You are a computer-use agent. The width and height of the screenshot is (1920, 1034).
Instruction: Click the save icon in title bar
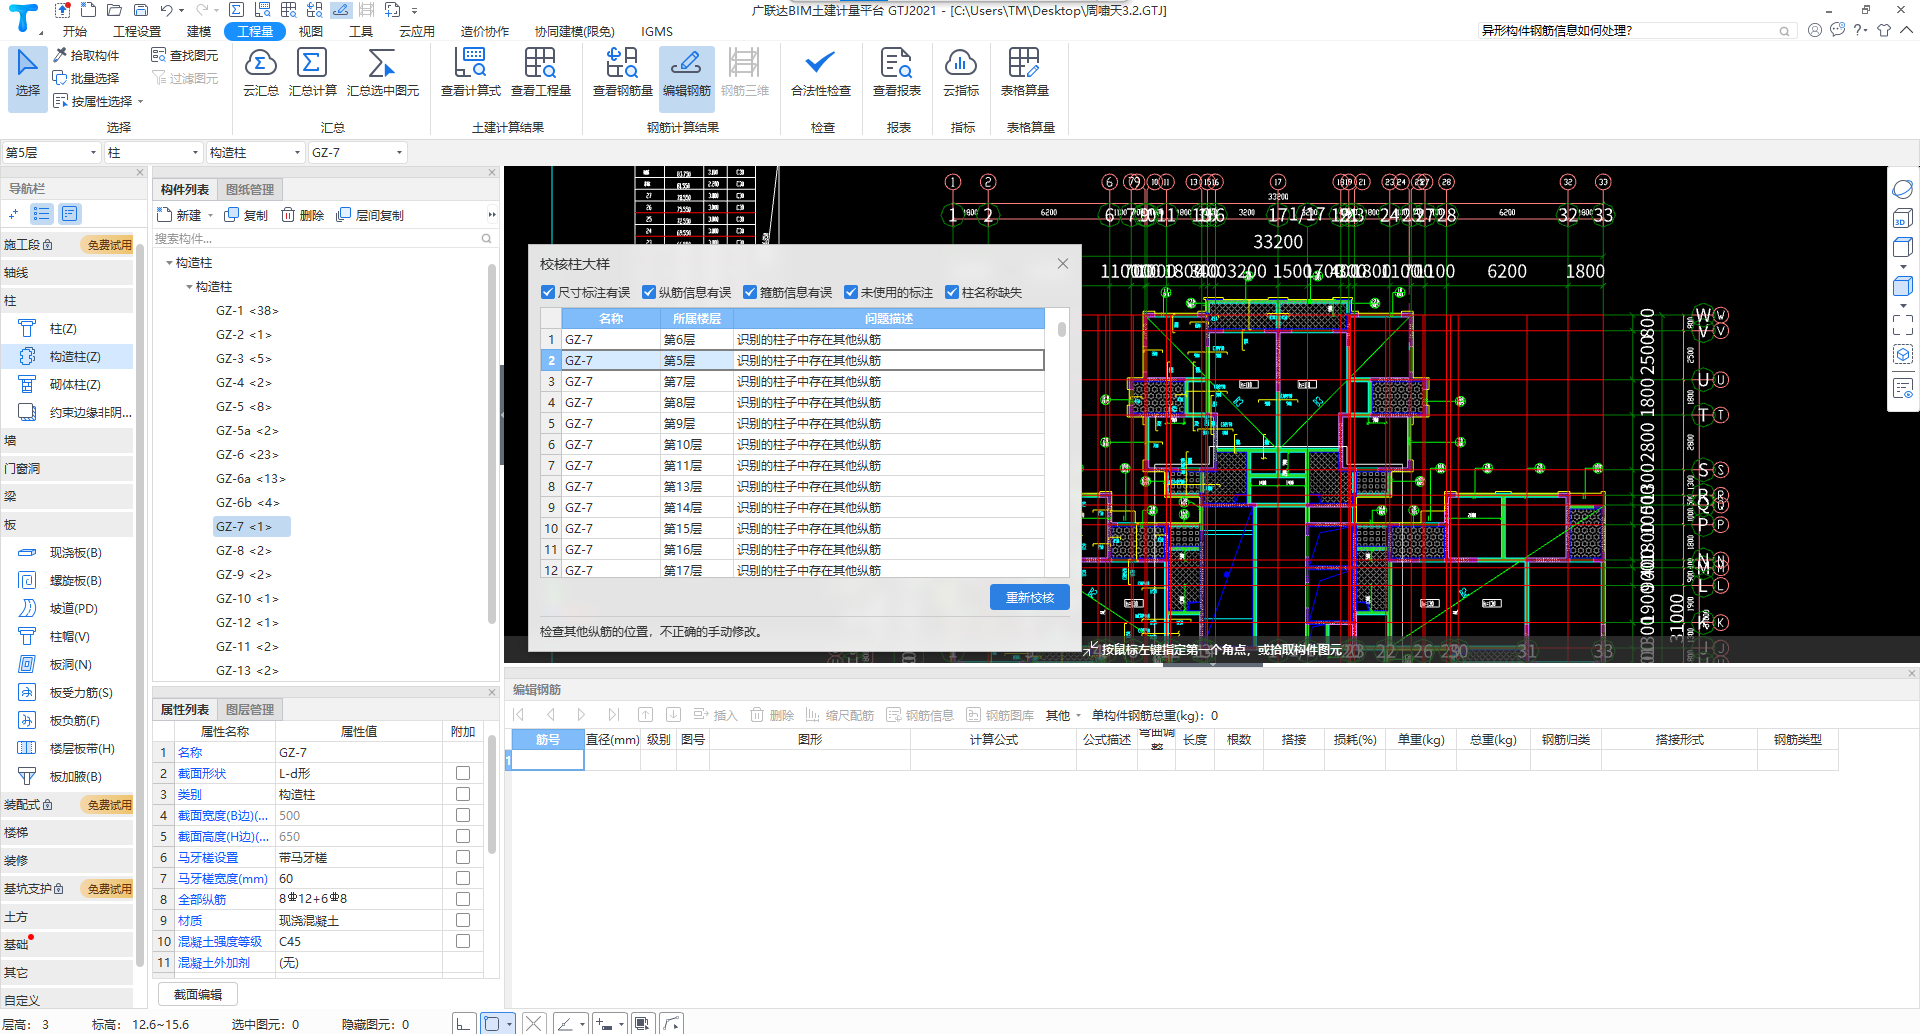(x=141, y=10)
